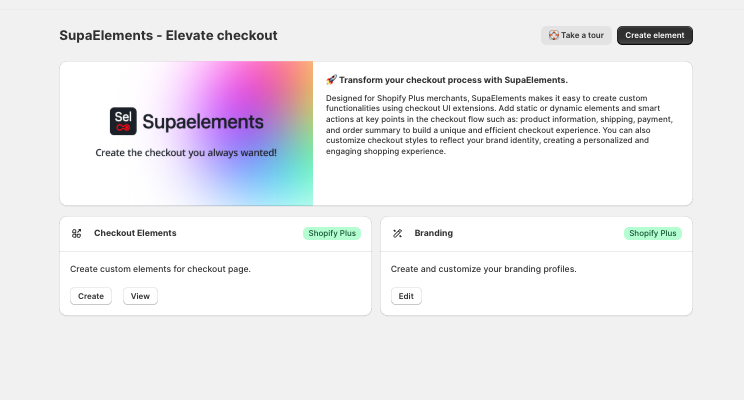Click the lifebuoy icon in Take a tour
Image resolution: width=744 pixels, height=400 pixels.
click(554, 35)
